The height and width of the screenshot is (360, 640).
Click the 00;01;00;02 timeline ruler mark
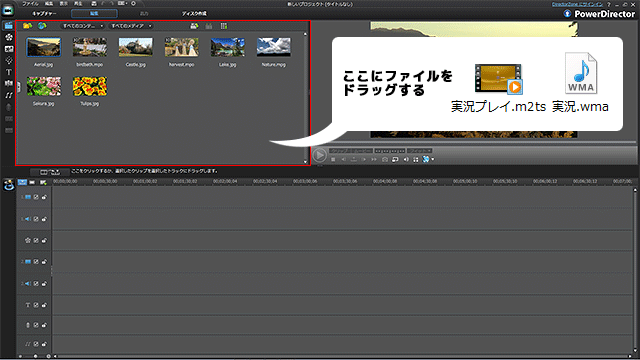point(145,181)
